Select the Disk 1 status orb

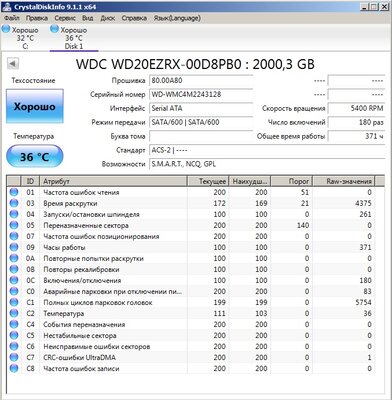click(54, 29)
